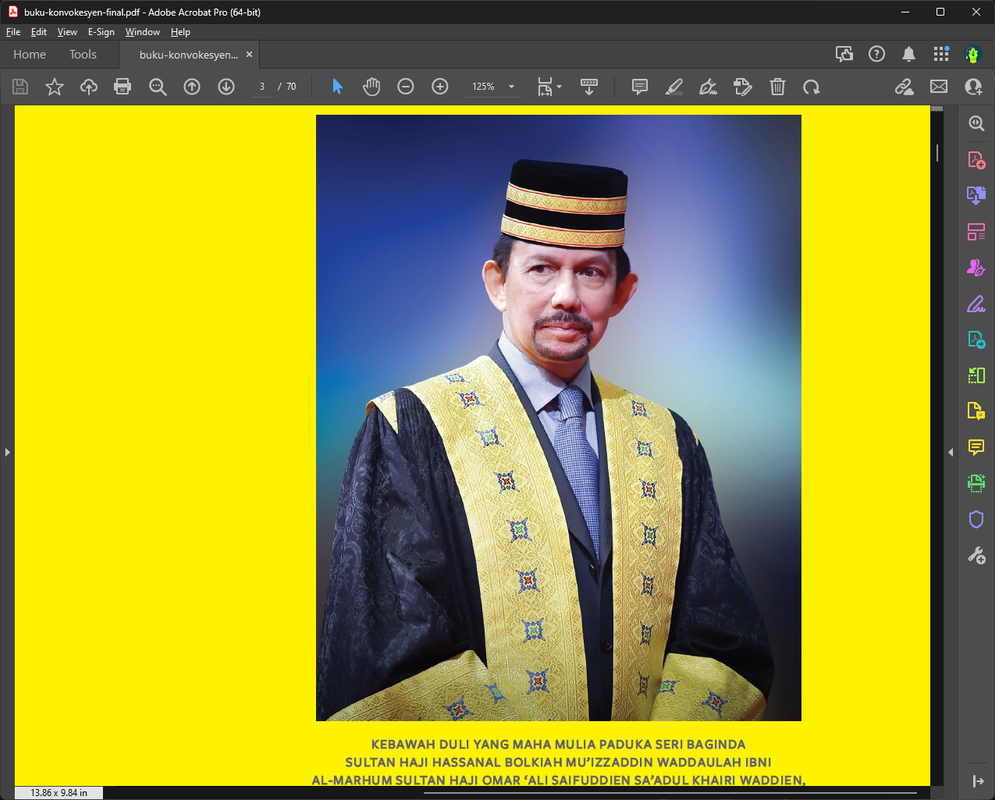Open Protect shield tool in sidebar
Screen dimensions: 995x800
click(x=976, y=520)
